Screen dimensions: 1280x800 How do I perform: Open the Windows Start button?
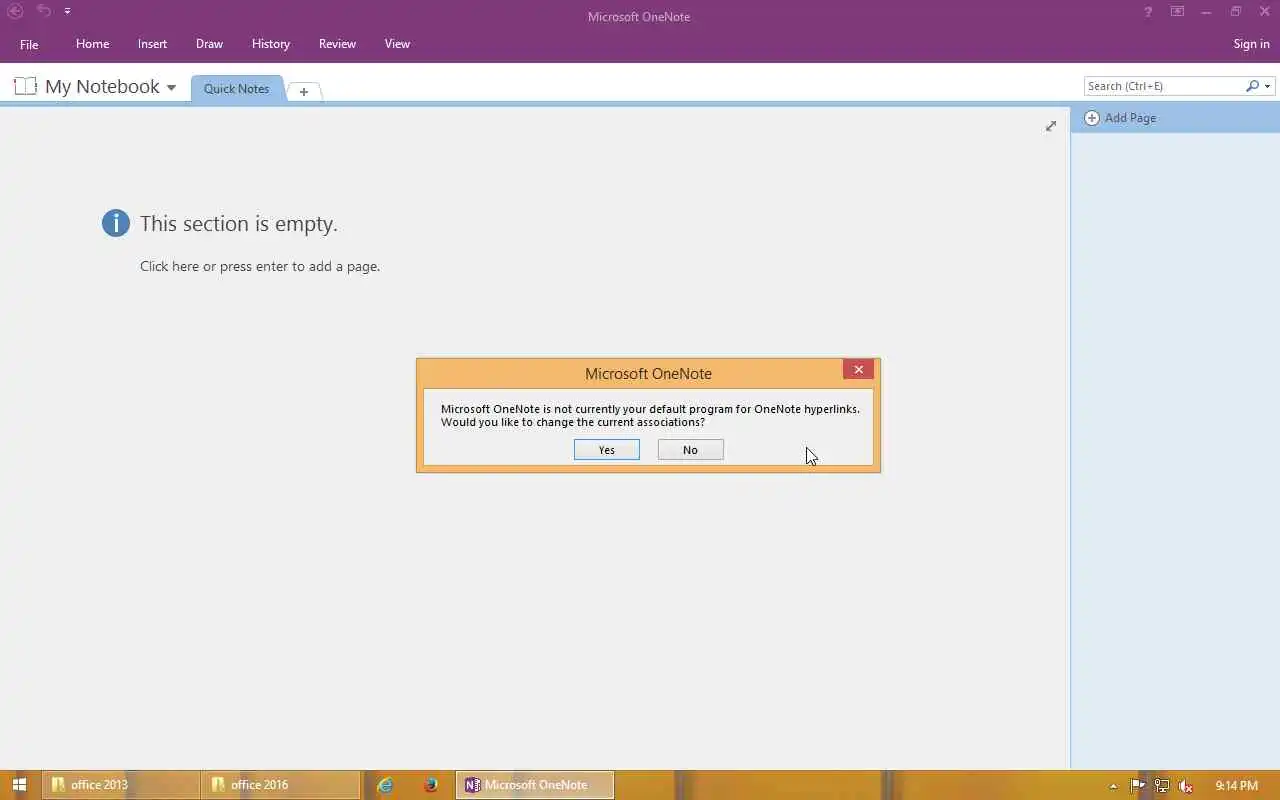(x=19, y=785)
